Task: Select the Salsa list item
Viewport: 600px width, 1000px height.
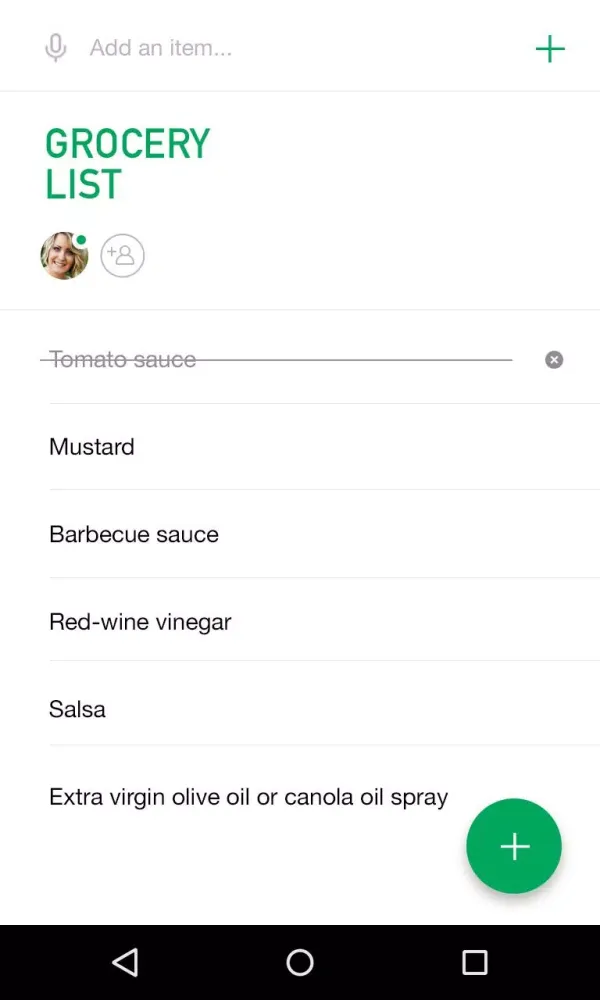Action: point(77,709)
